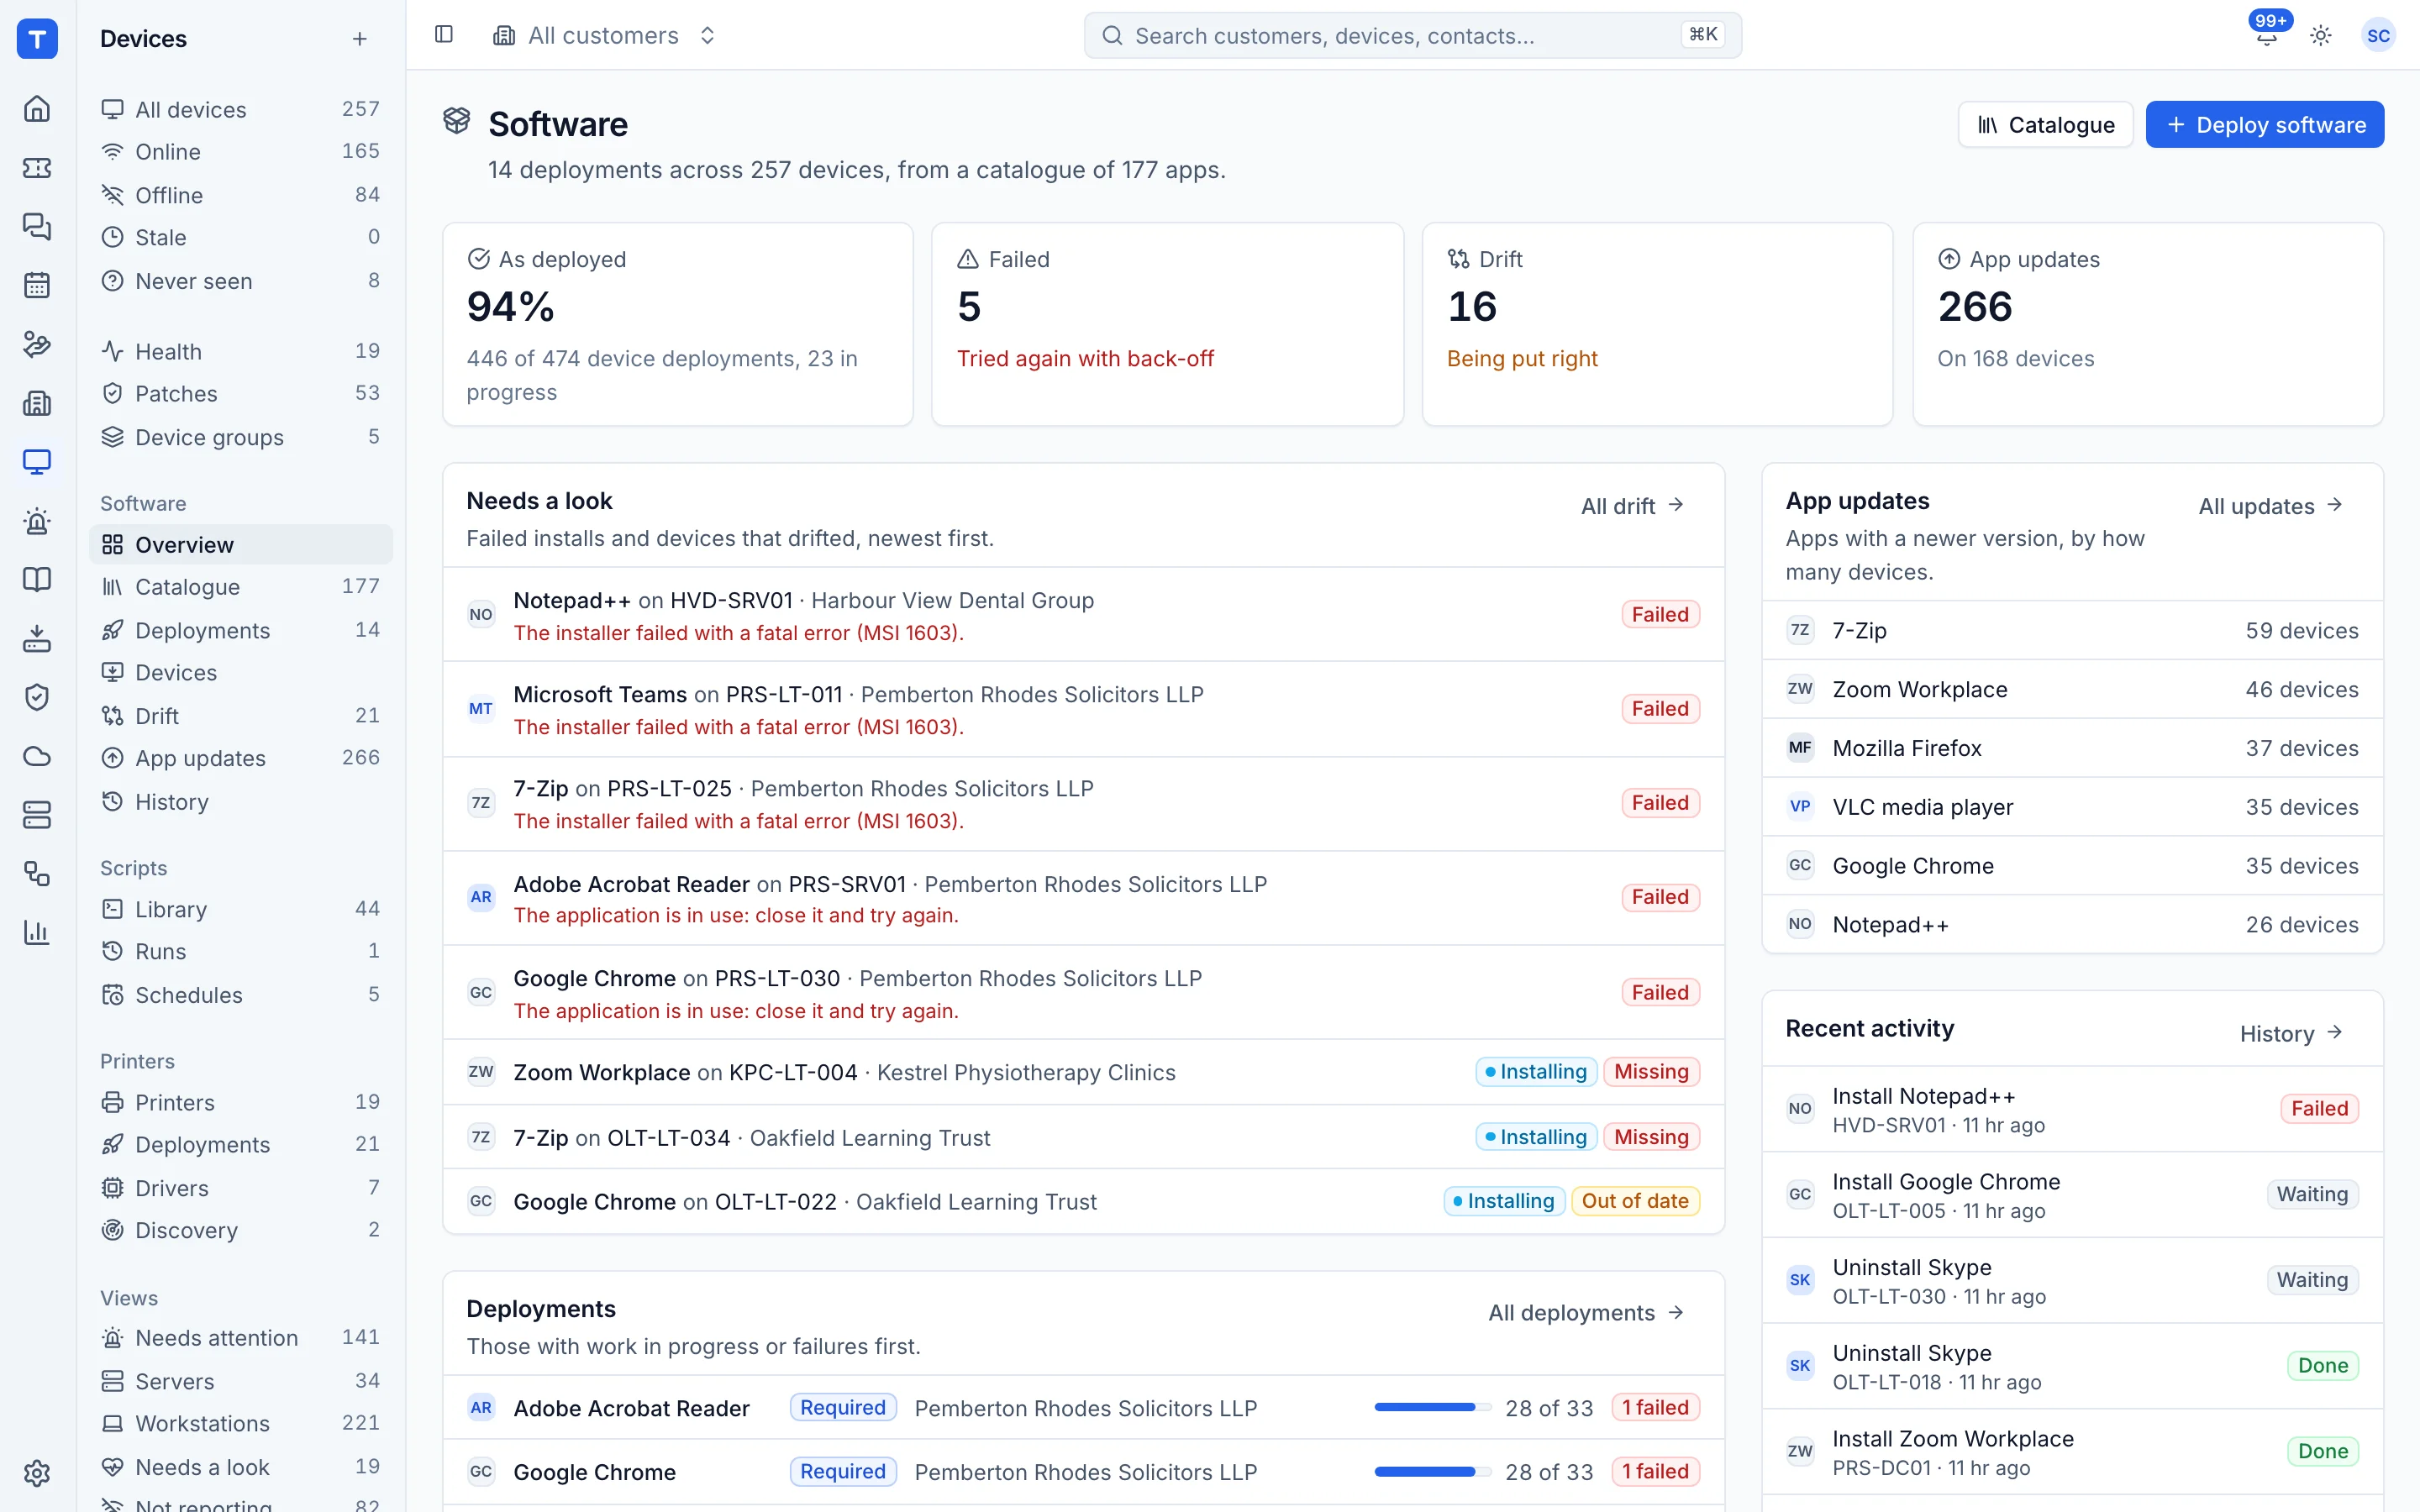Open All drift link
2420x1512 pixels.
(1632, 506)
